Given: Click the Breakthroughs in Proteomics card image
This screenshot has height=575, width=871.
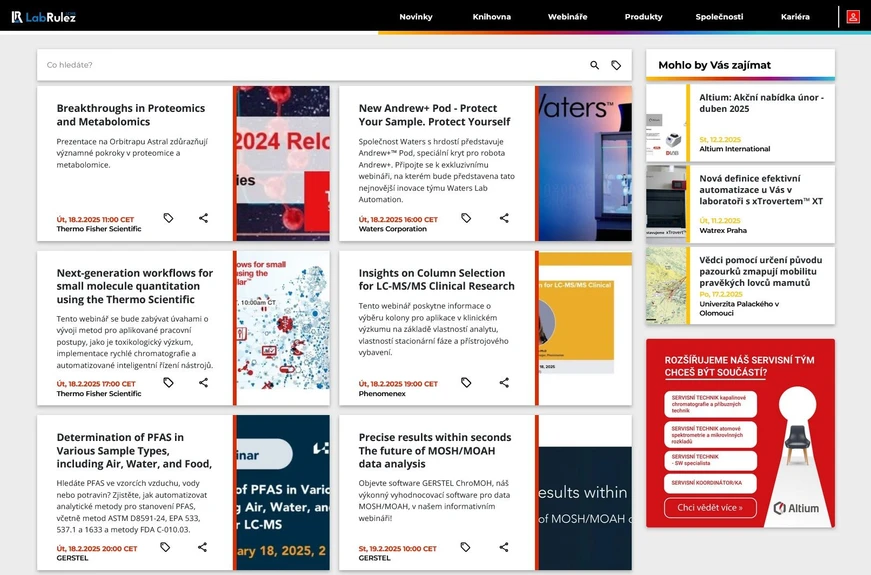Looking at the screenshot, I should (x=283, y=163).
